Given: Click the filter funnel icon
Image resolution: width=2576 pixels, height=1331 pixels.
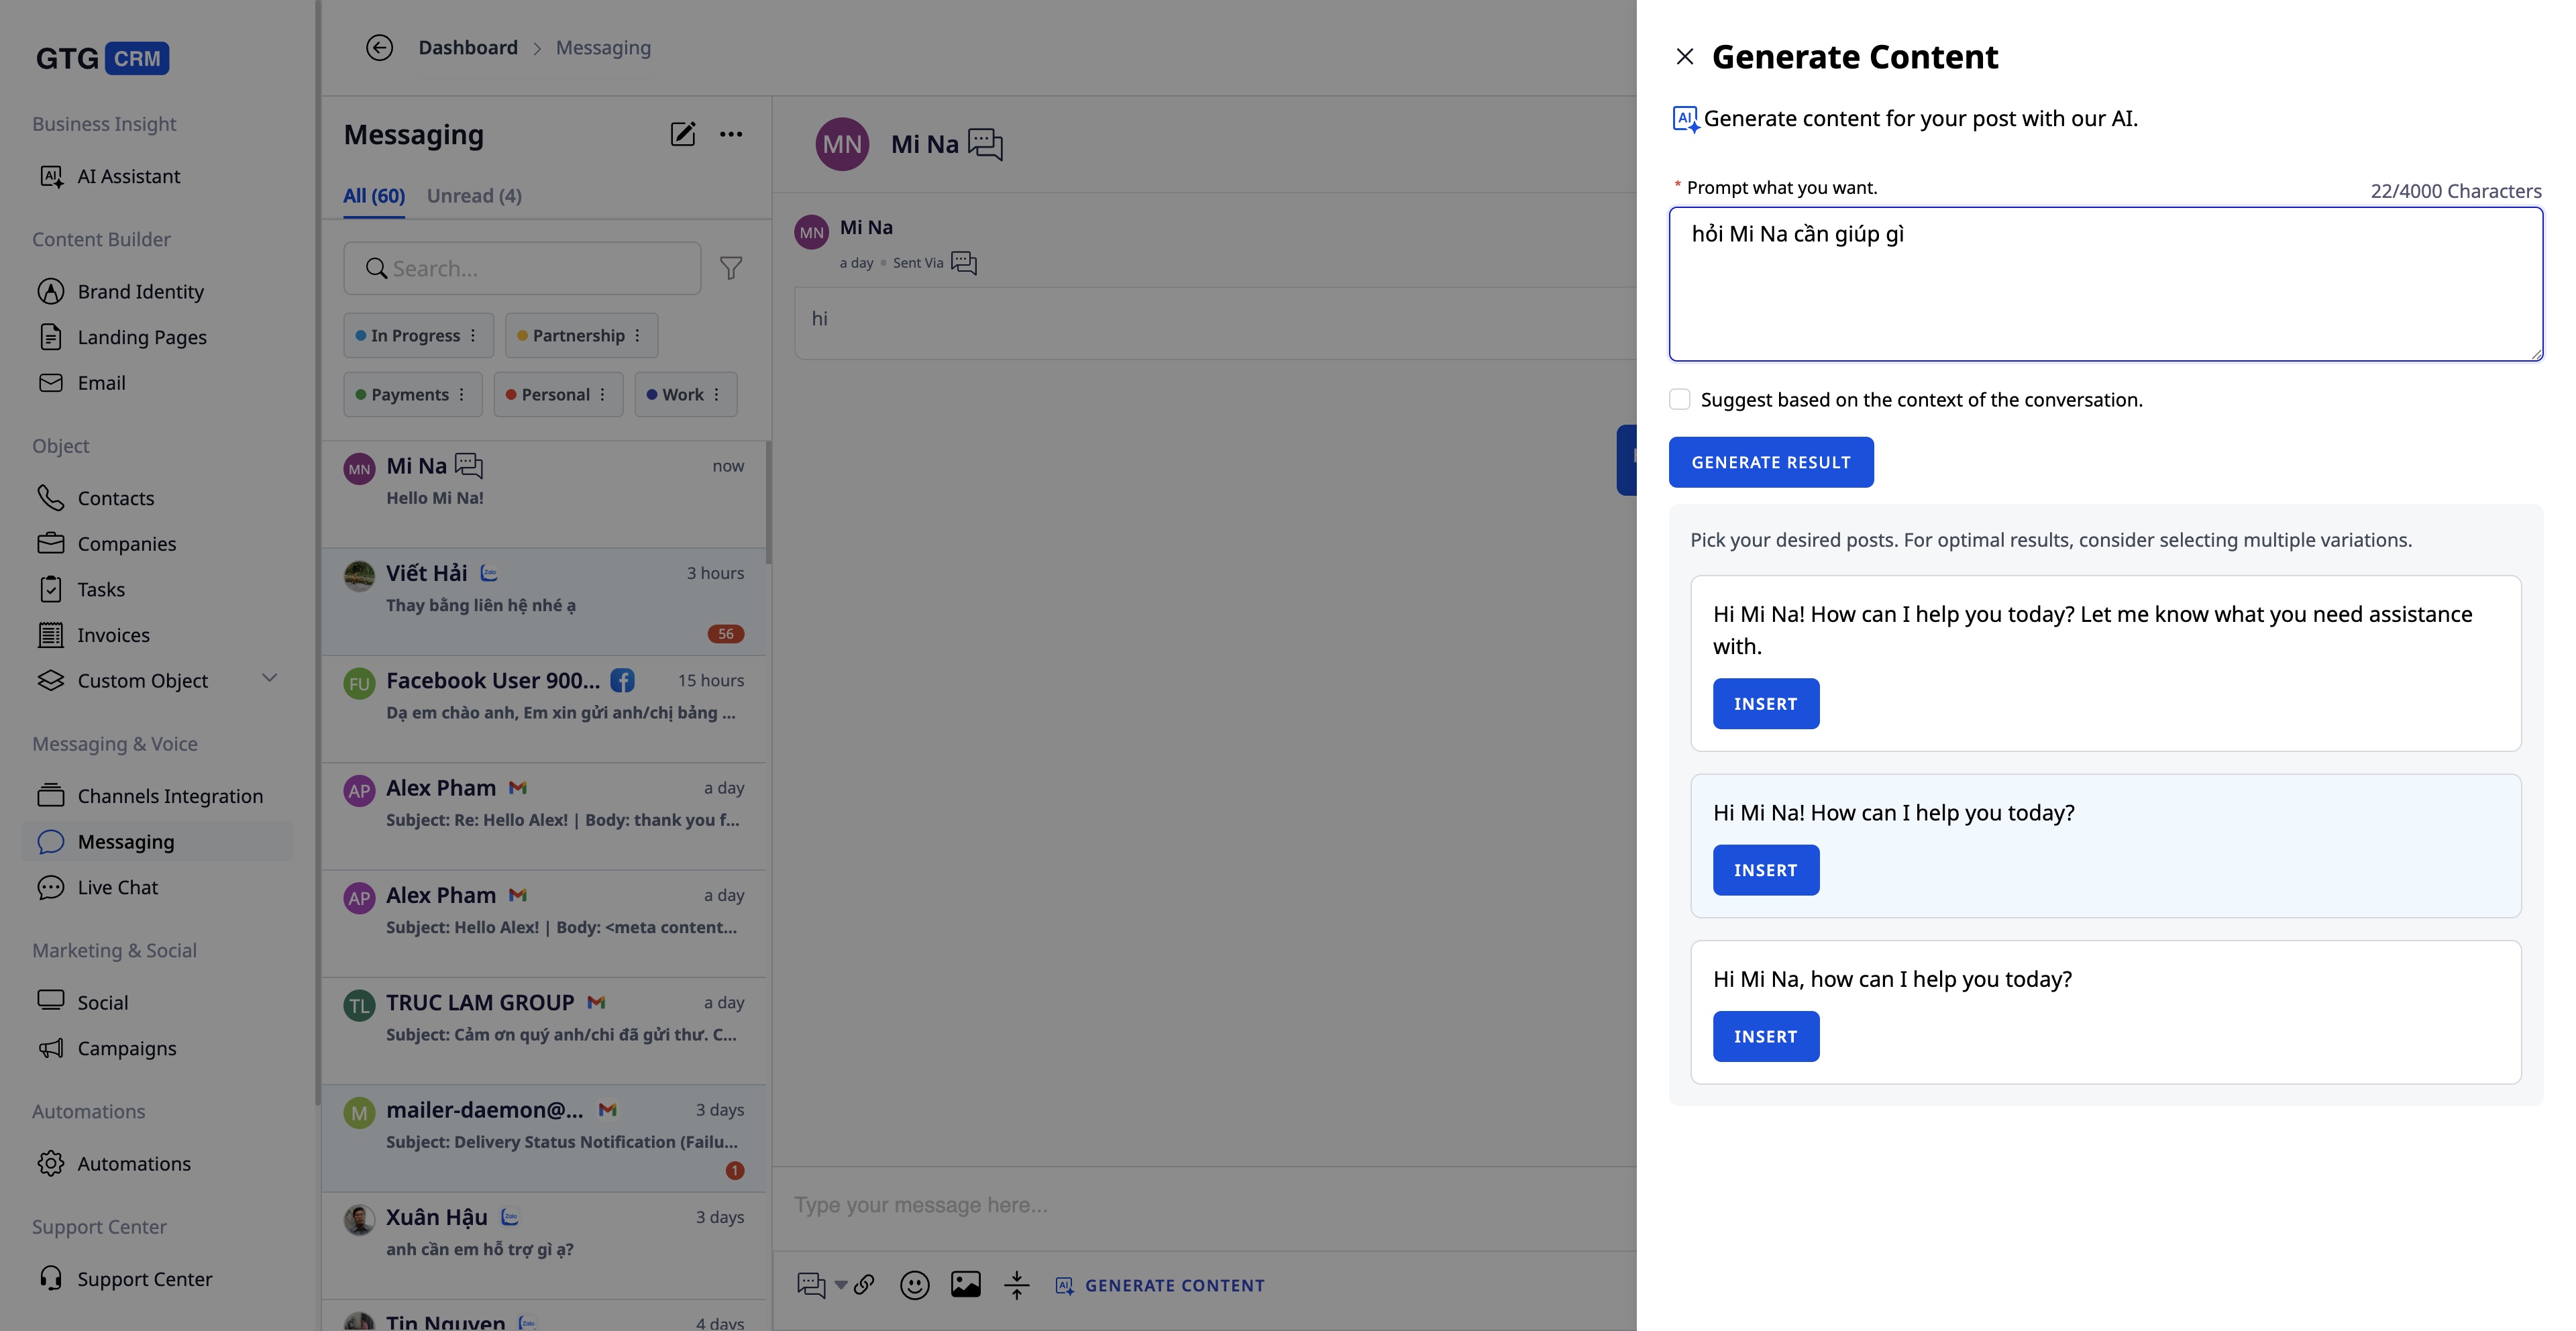Looking at the screenshot, I should [x=731, y=268].
